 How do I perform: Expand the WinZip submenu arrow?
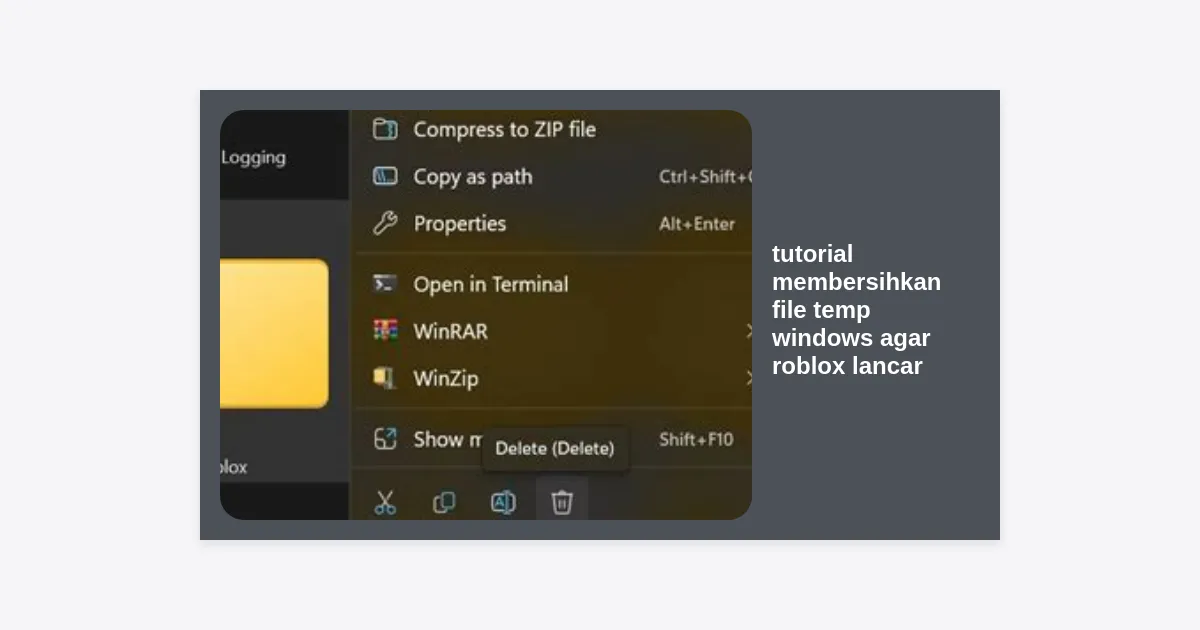pyautogui.click(x=747, y=378)
